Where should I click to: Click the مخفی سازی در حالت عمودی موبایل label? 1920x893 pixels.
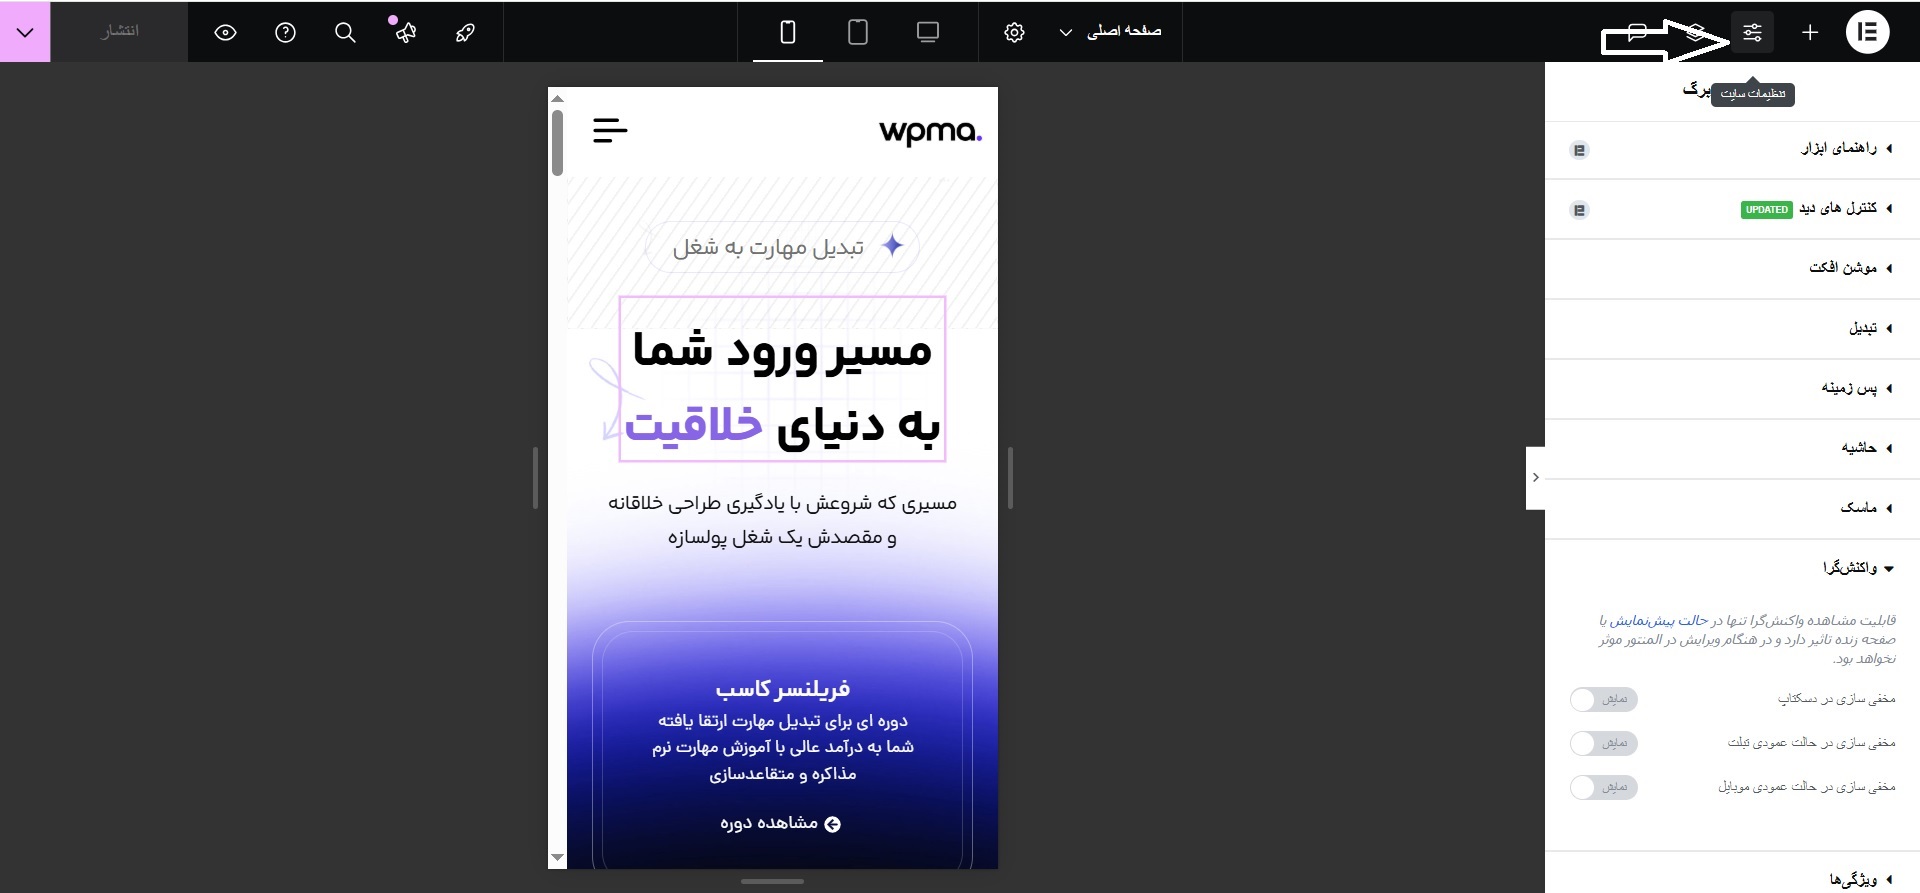[1807, 787]
